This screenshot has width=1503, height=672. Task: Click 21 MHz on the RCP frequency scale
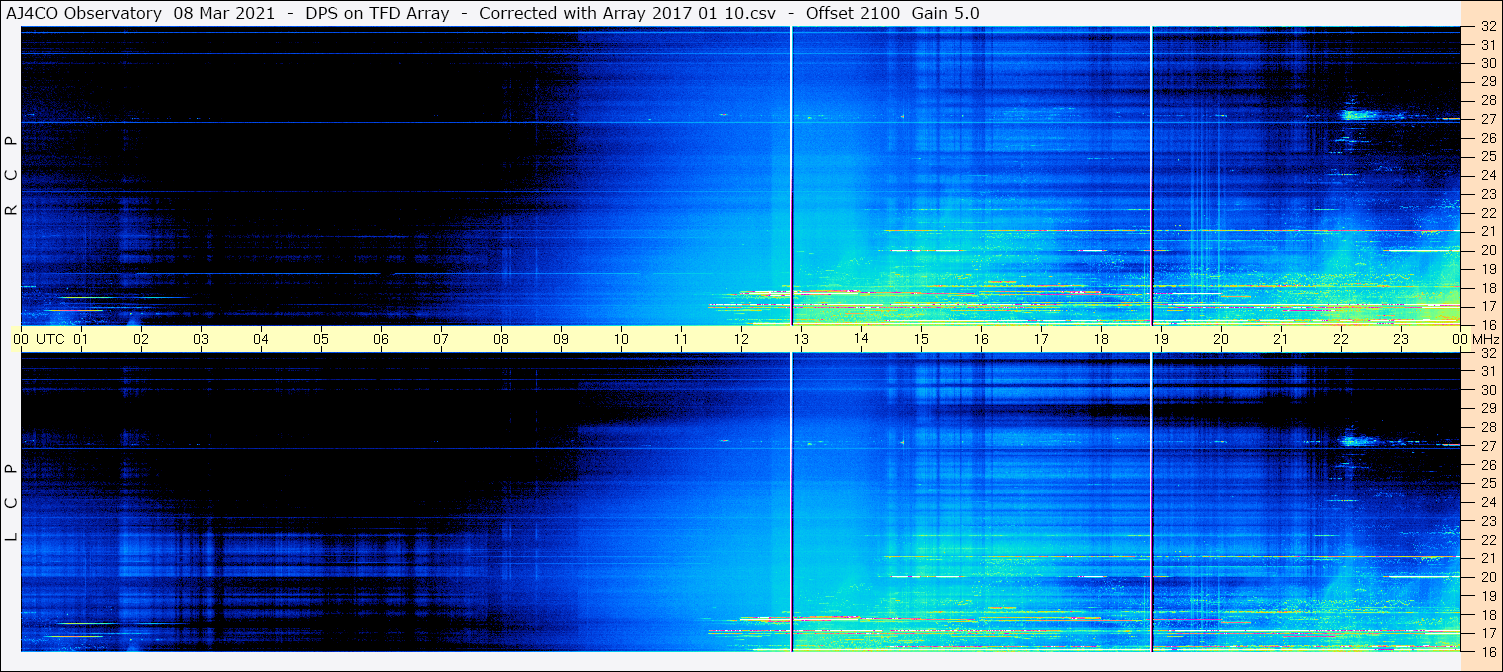(x=1488, y=231)
